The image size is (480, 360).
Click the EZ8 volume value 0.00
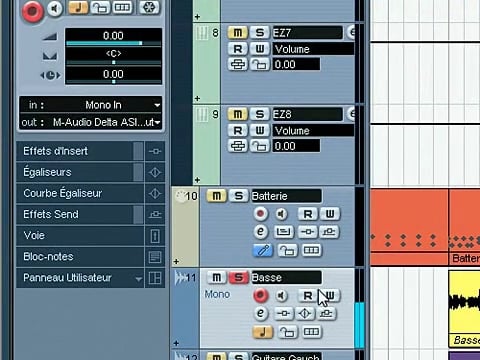(296, 146)
